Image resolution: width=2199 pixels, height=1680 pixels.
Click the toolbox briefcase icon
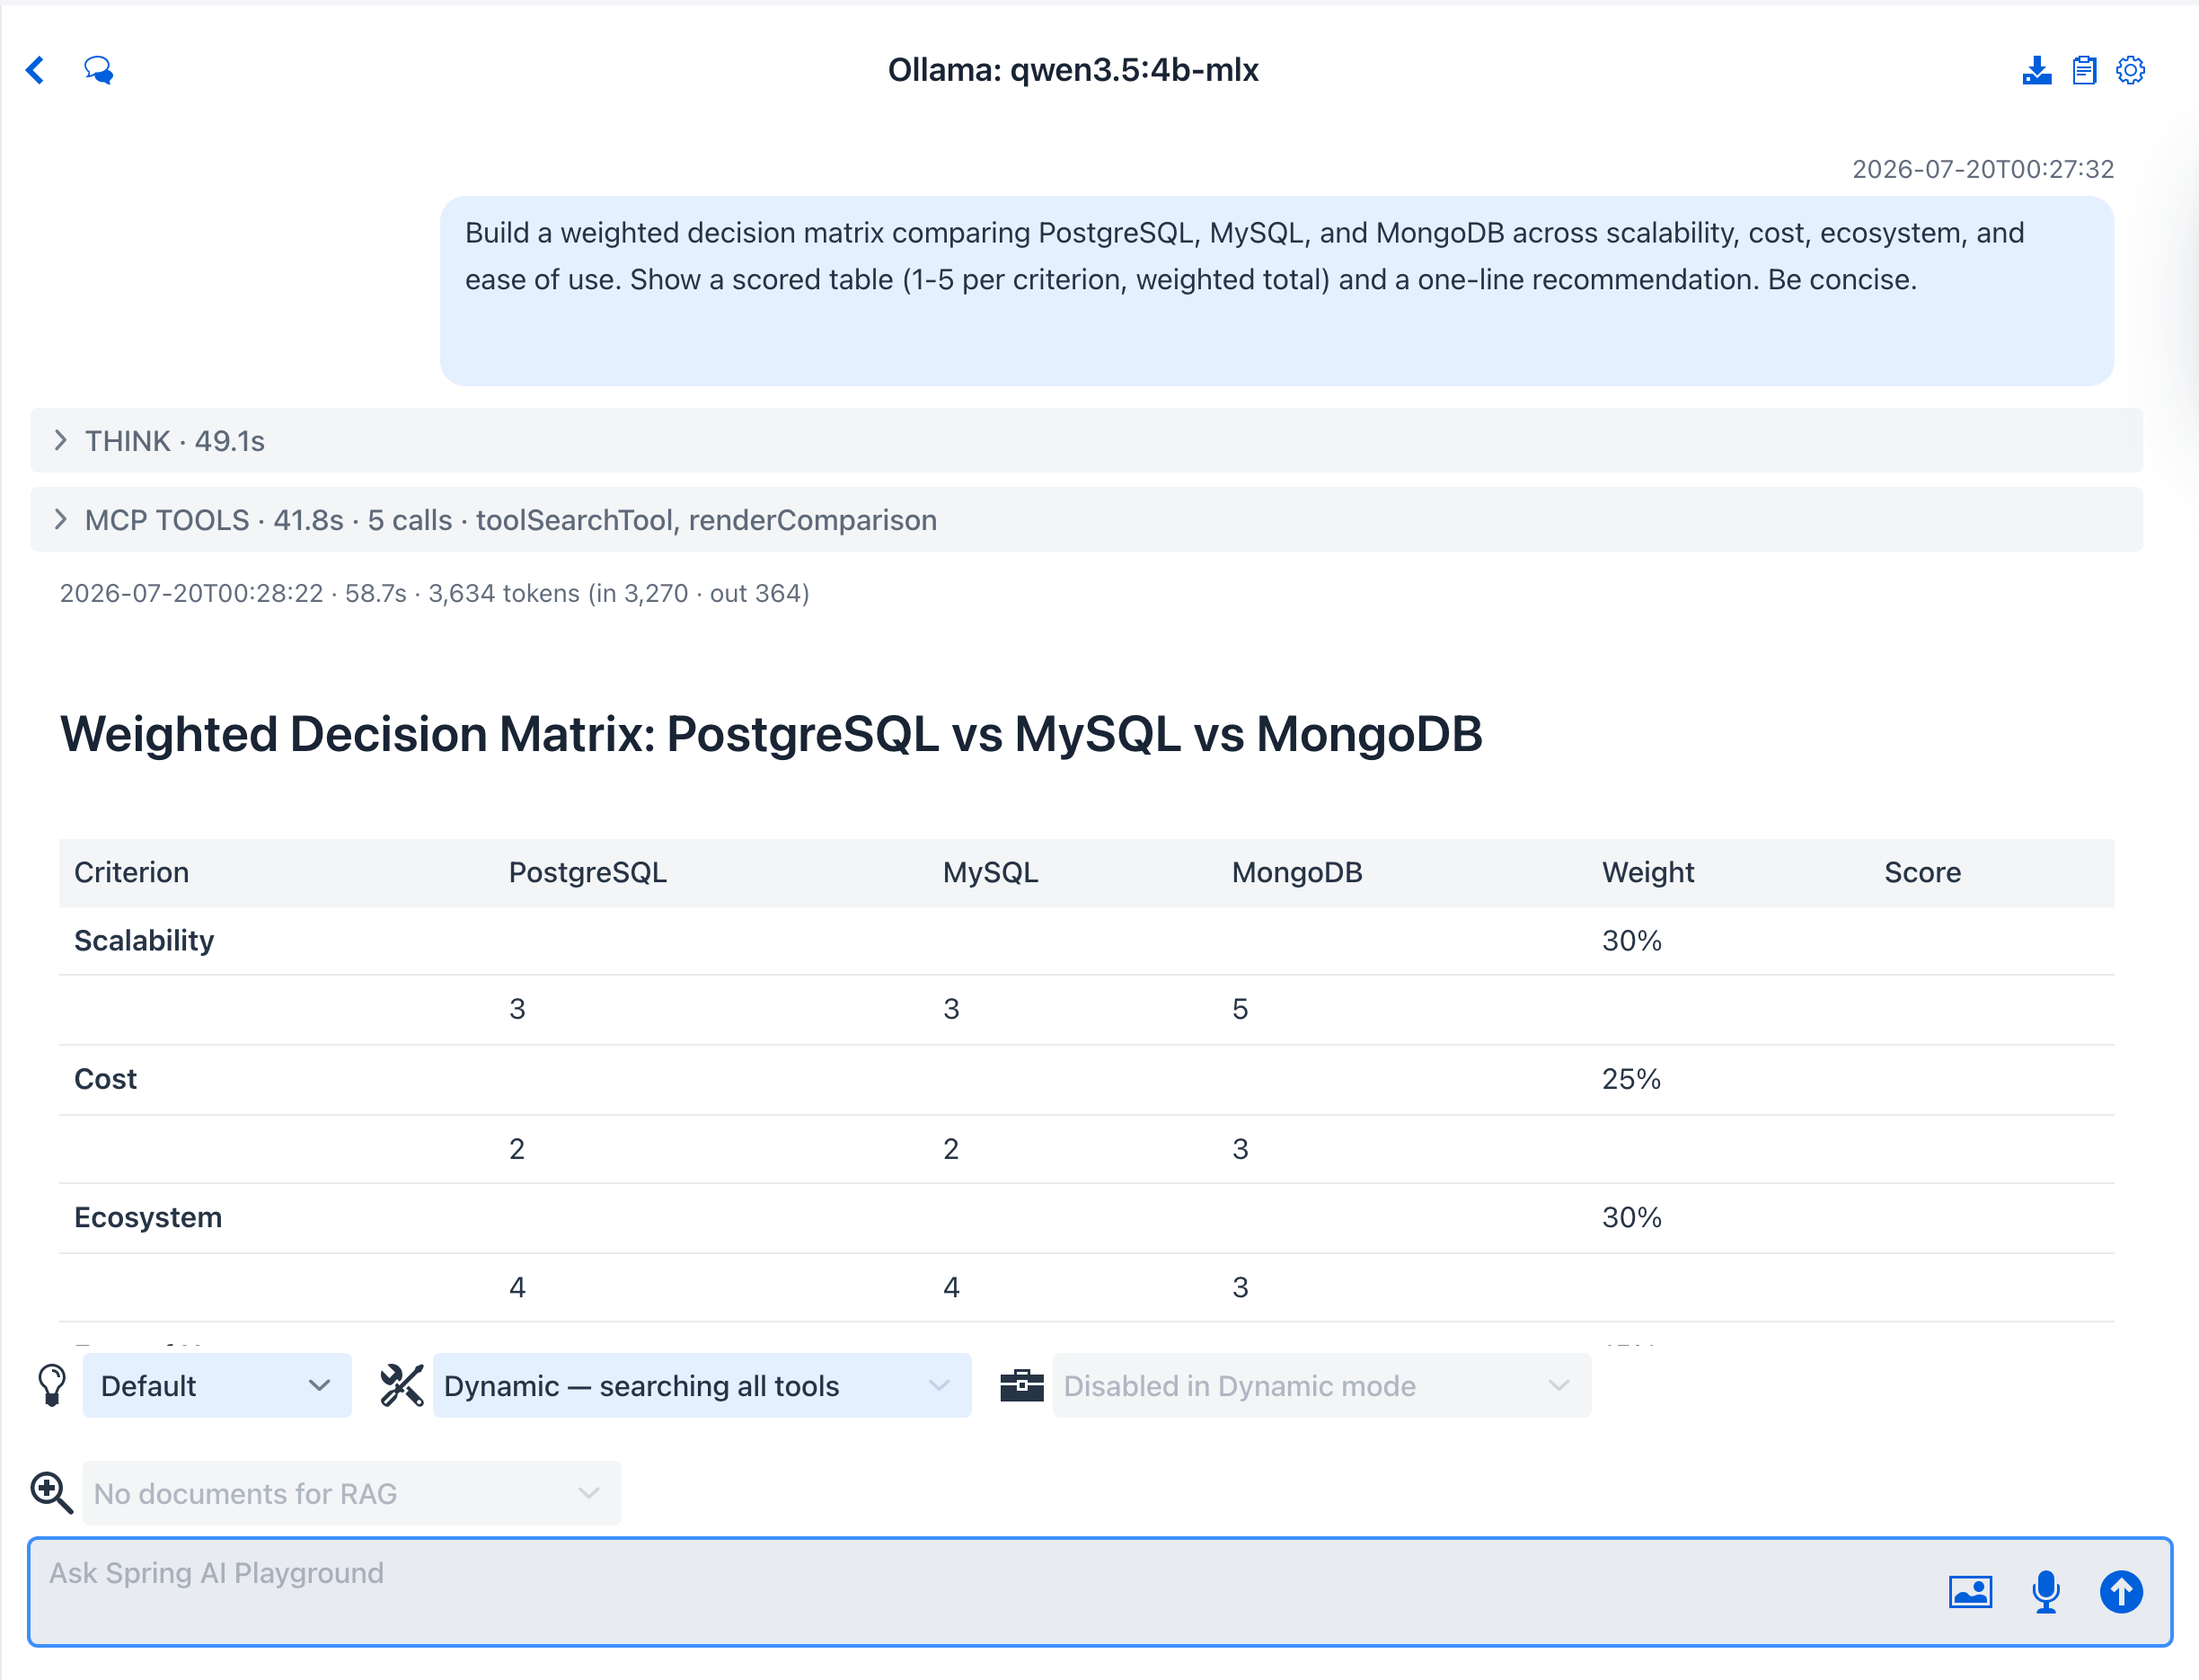click(x=1022, y=1385)
